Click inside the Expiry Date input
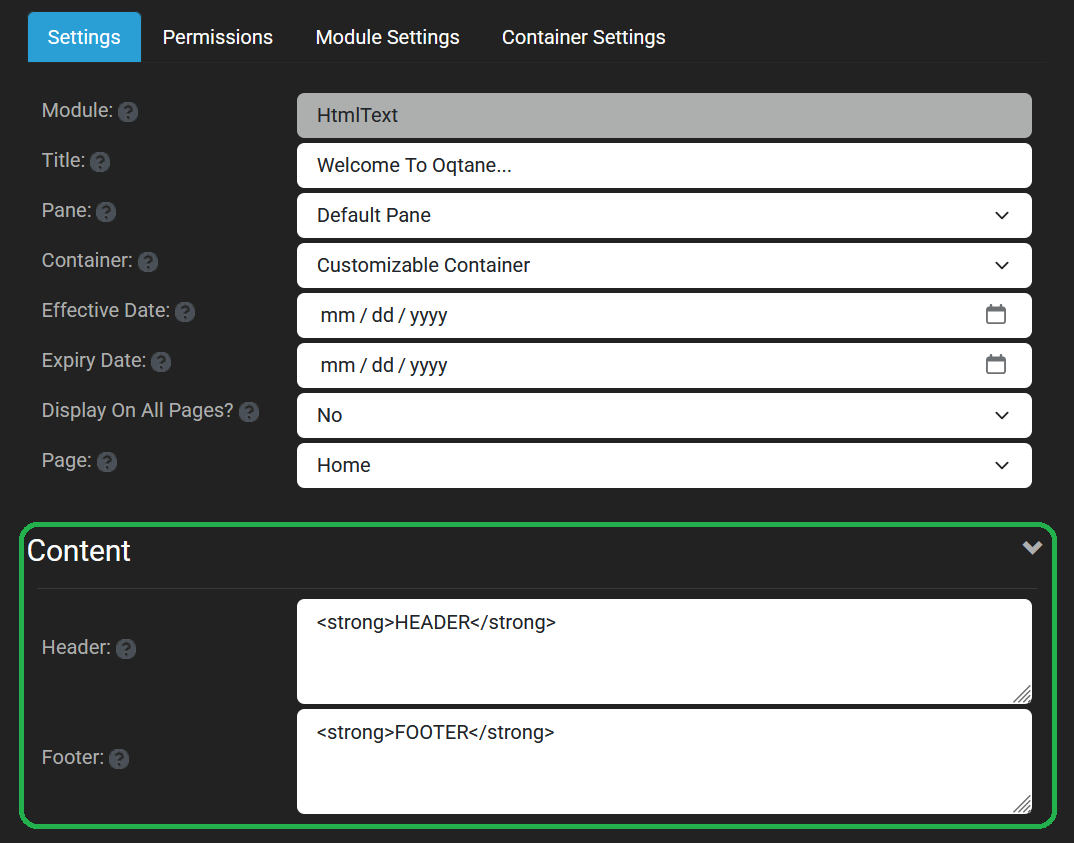The image size is (1074, 843). coord(664,365)
